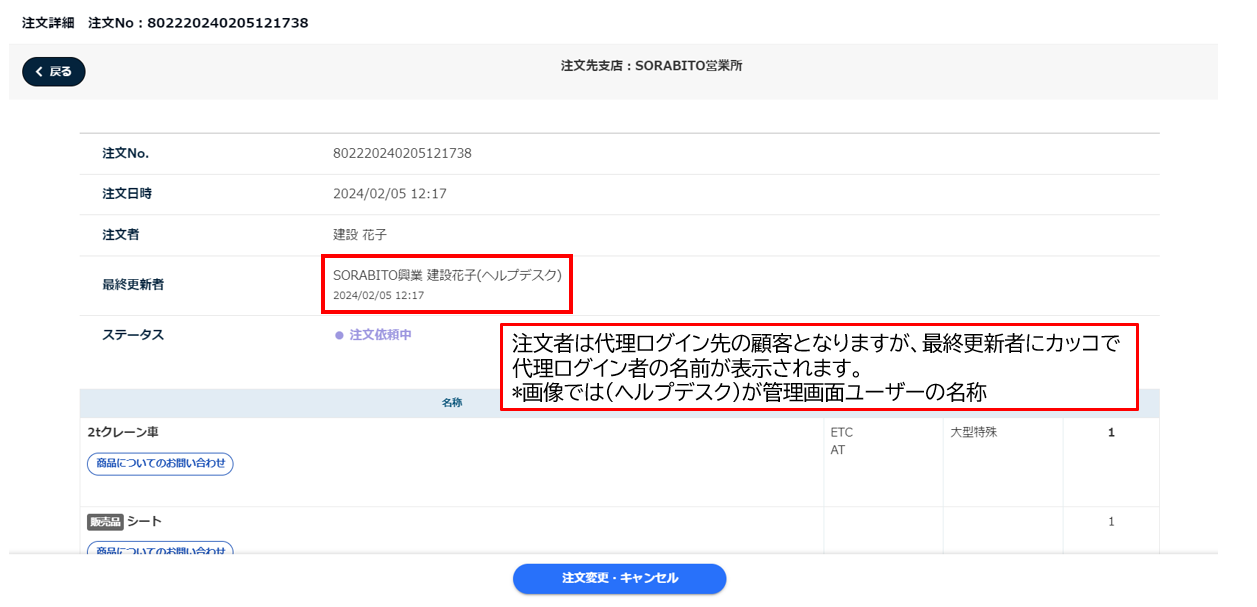This screenshot has width=1257, height=607.
Task: Open 商品についてのお問い合わせ for 2tクレーン車
Action: (x=160, y=463)
